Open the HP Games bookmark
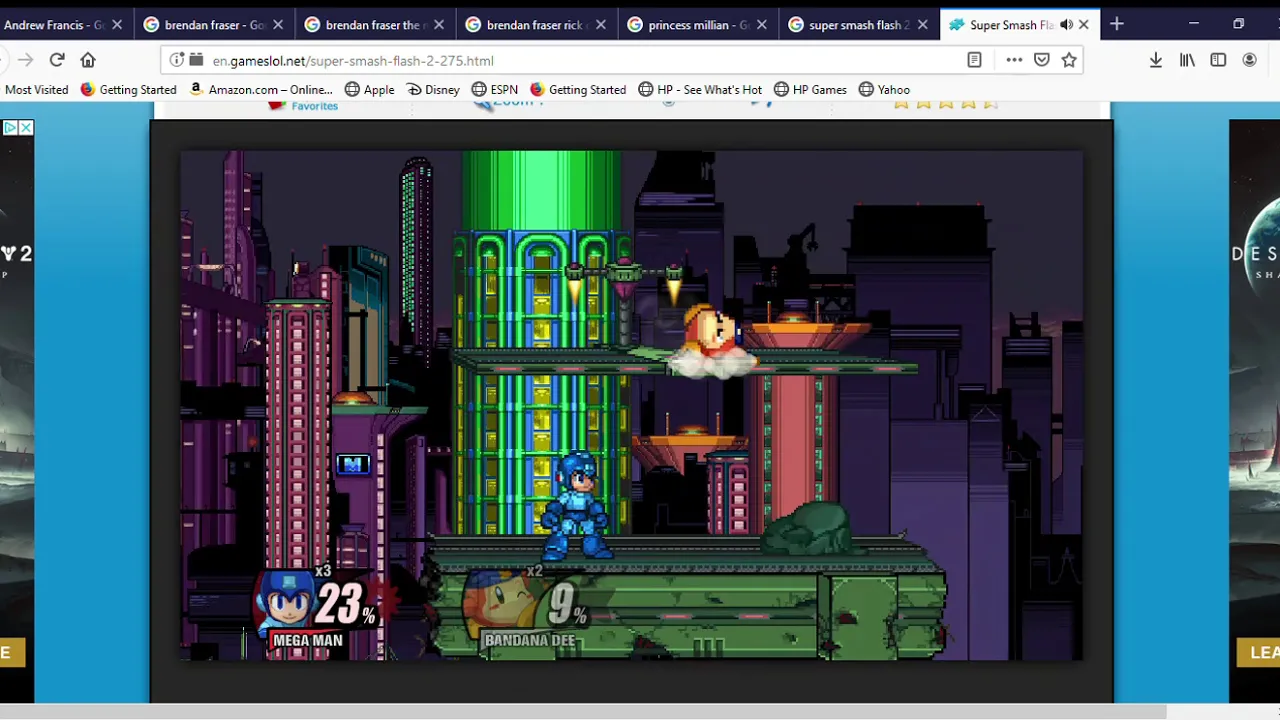Image resolution: width=1280 pixels, height=720 pixels. (x=810, y=89)
